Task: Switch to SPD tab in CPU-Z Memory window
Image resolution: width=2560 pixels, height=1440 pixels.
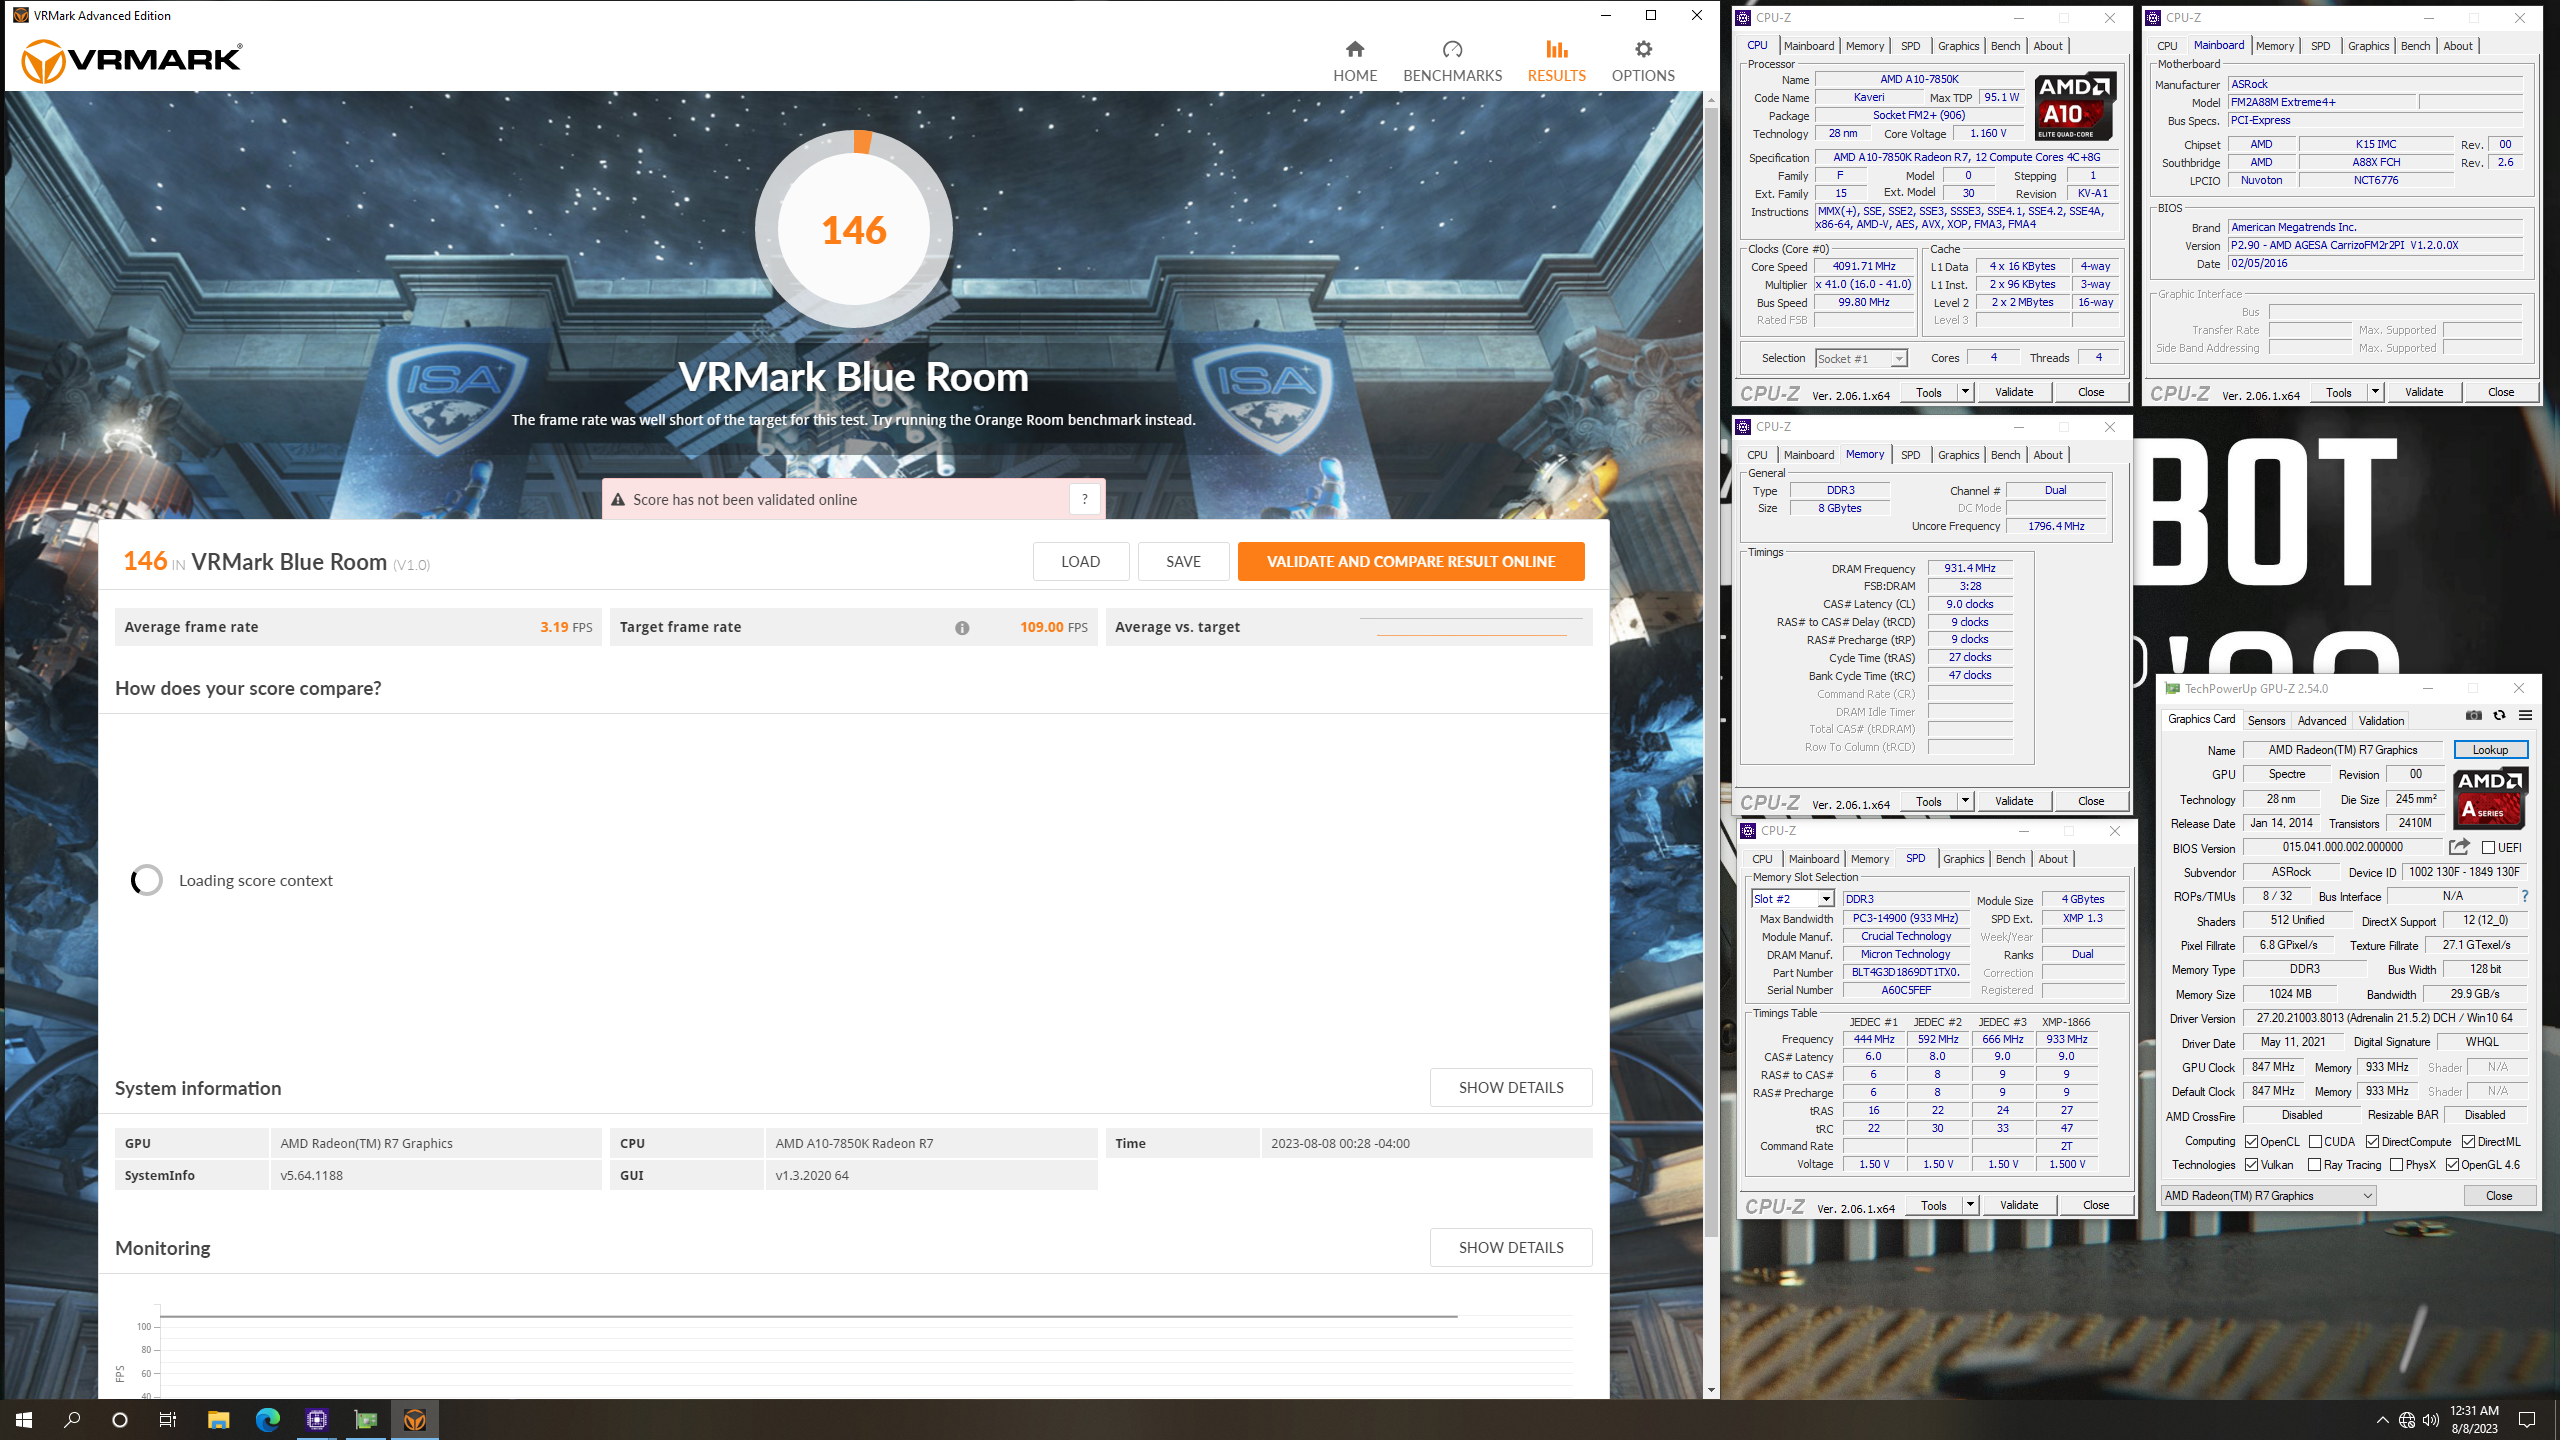Action: tap(1910, 455)
